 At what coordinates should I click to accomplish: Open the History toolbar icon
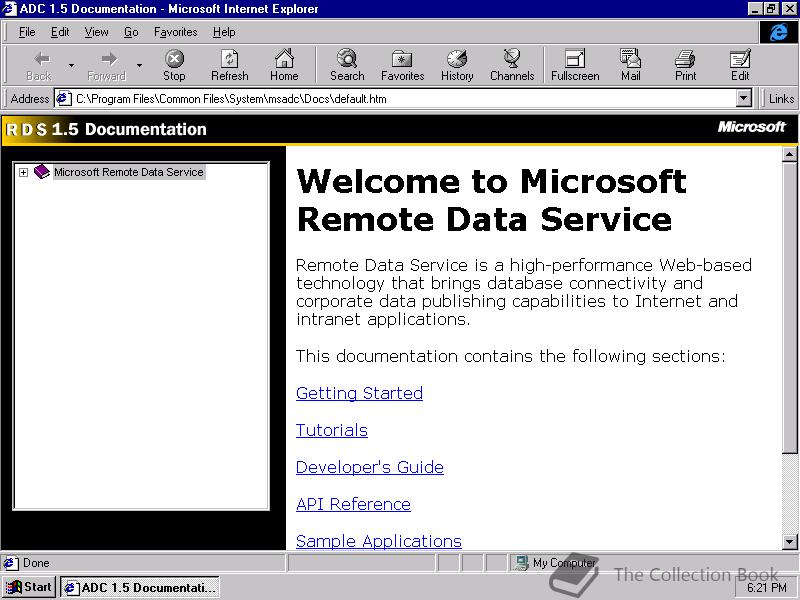pos(457,59)
